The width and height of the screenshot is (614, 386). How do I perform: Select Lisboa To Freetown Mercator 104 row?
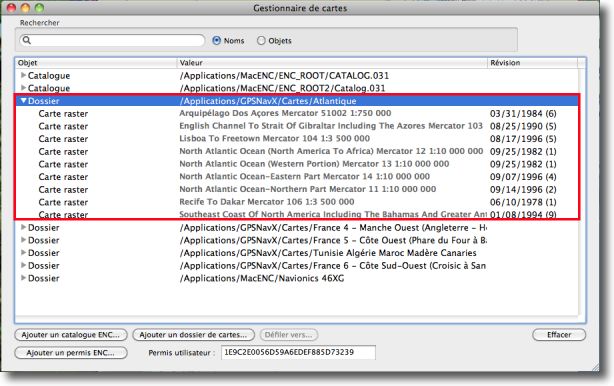pos(297,139)
